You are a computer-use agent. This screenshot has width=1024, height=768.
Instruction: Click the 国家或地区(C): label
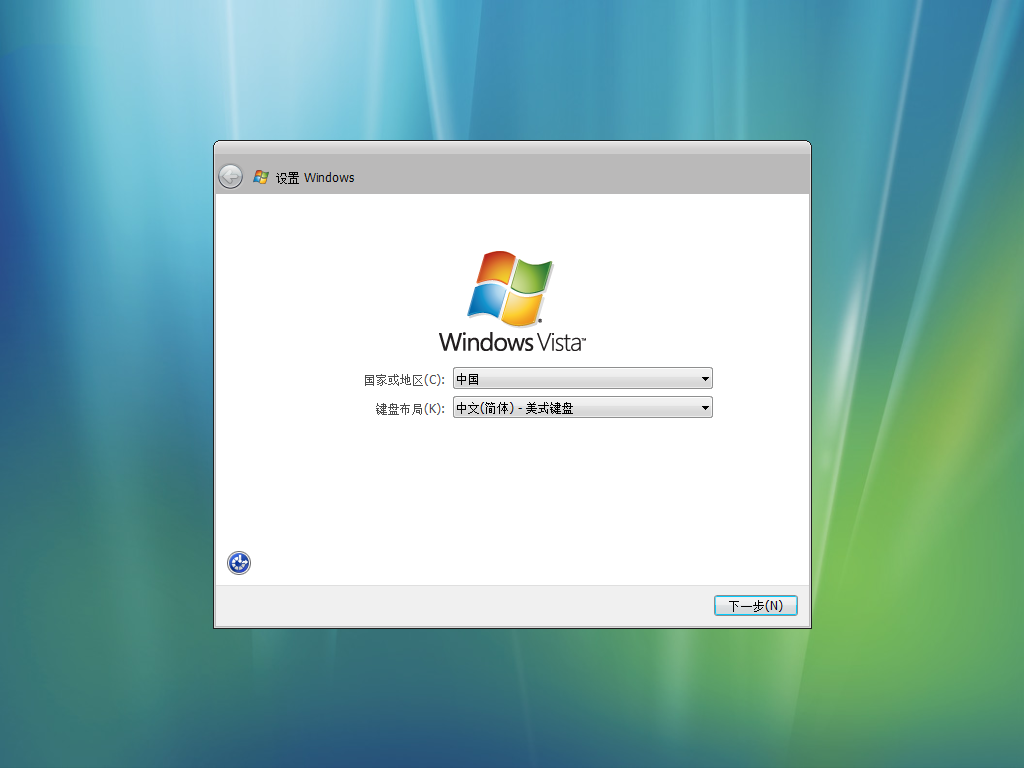point(404,380)
